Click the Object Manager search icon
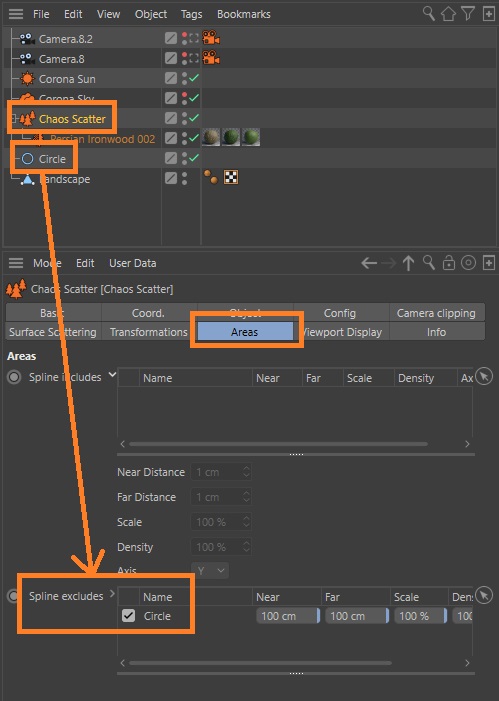Image resolution: width=499 pixels, height=701 pixels. [x=428, y=14]
